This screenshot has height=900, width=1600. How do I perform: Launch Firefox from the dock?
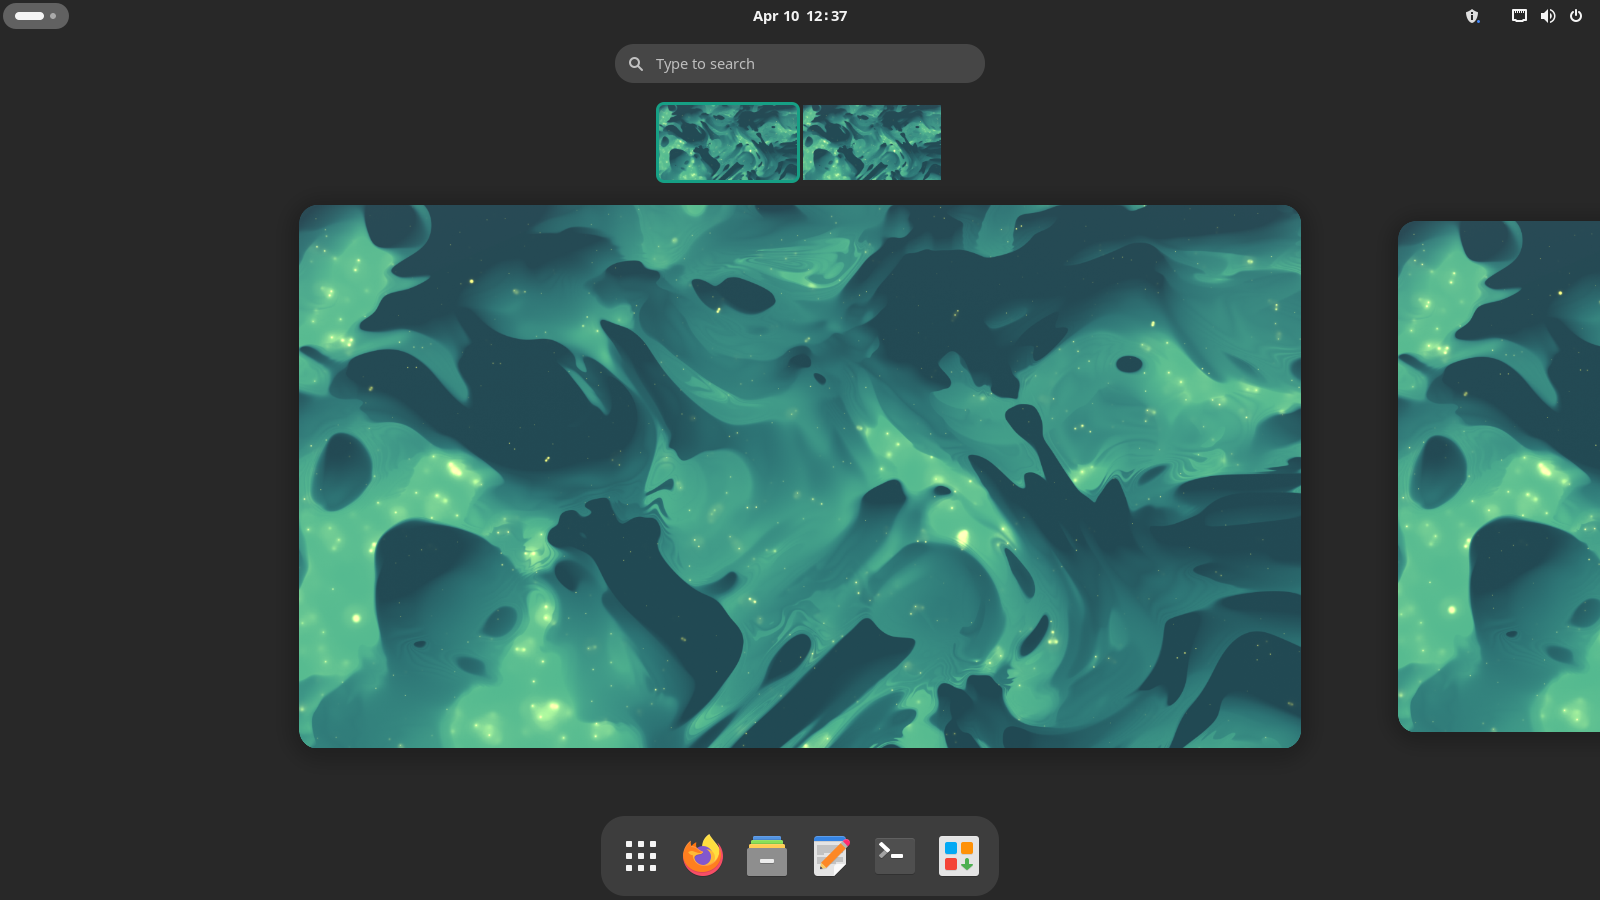(x=703, y=856)
